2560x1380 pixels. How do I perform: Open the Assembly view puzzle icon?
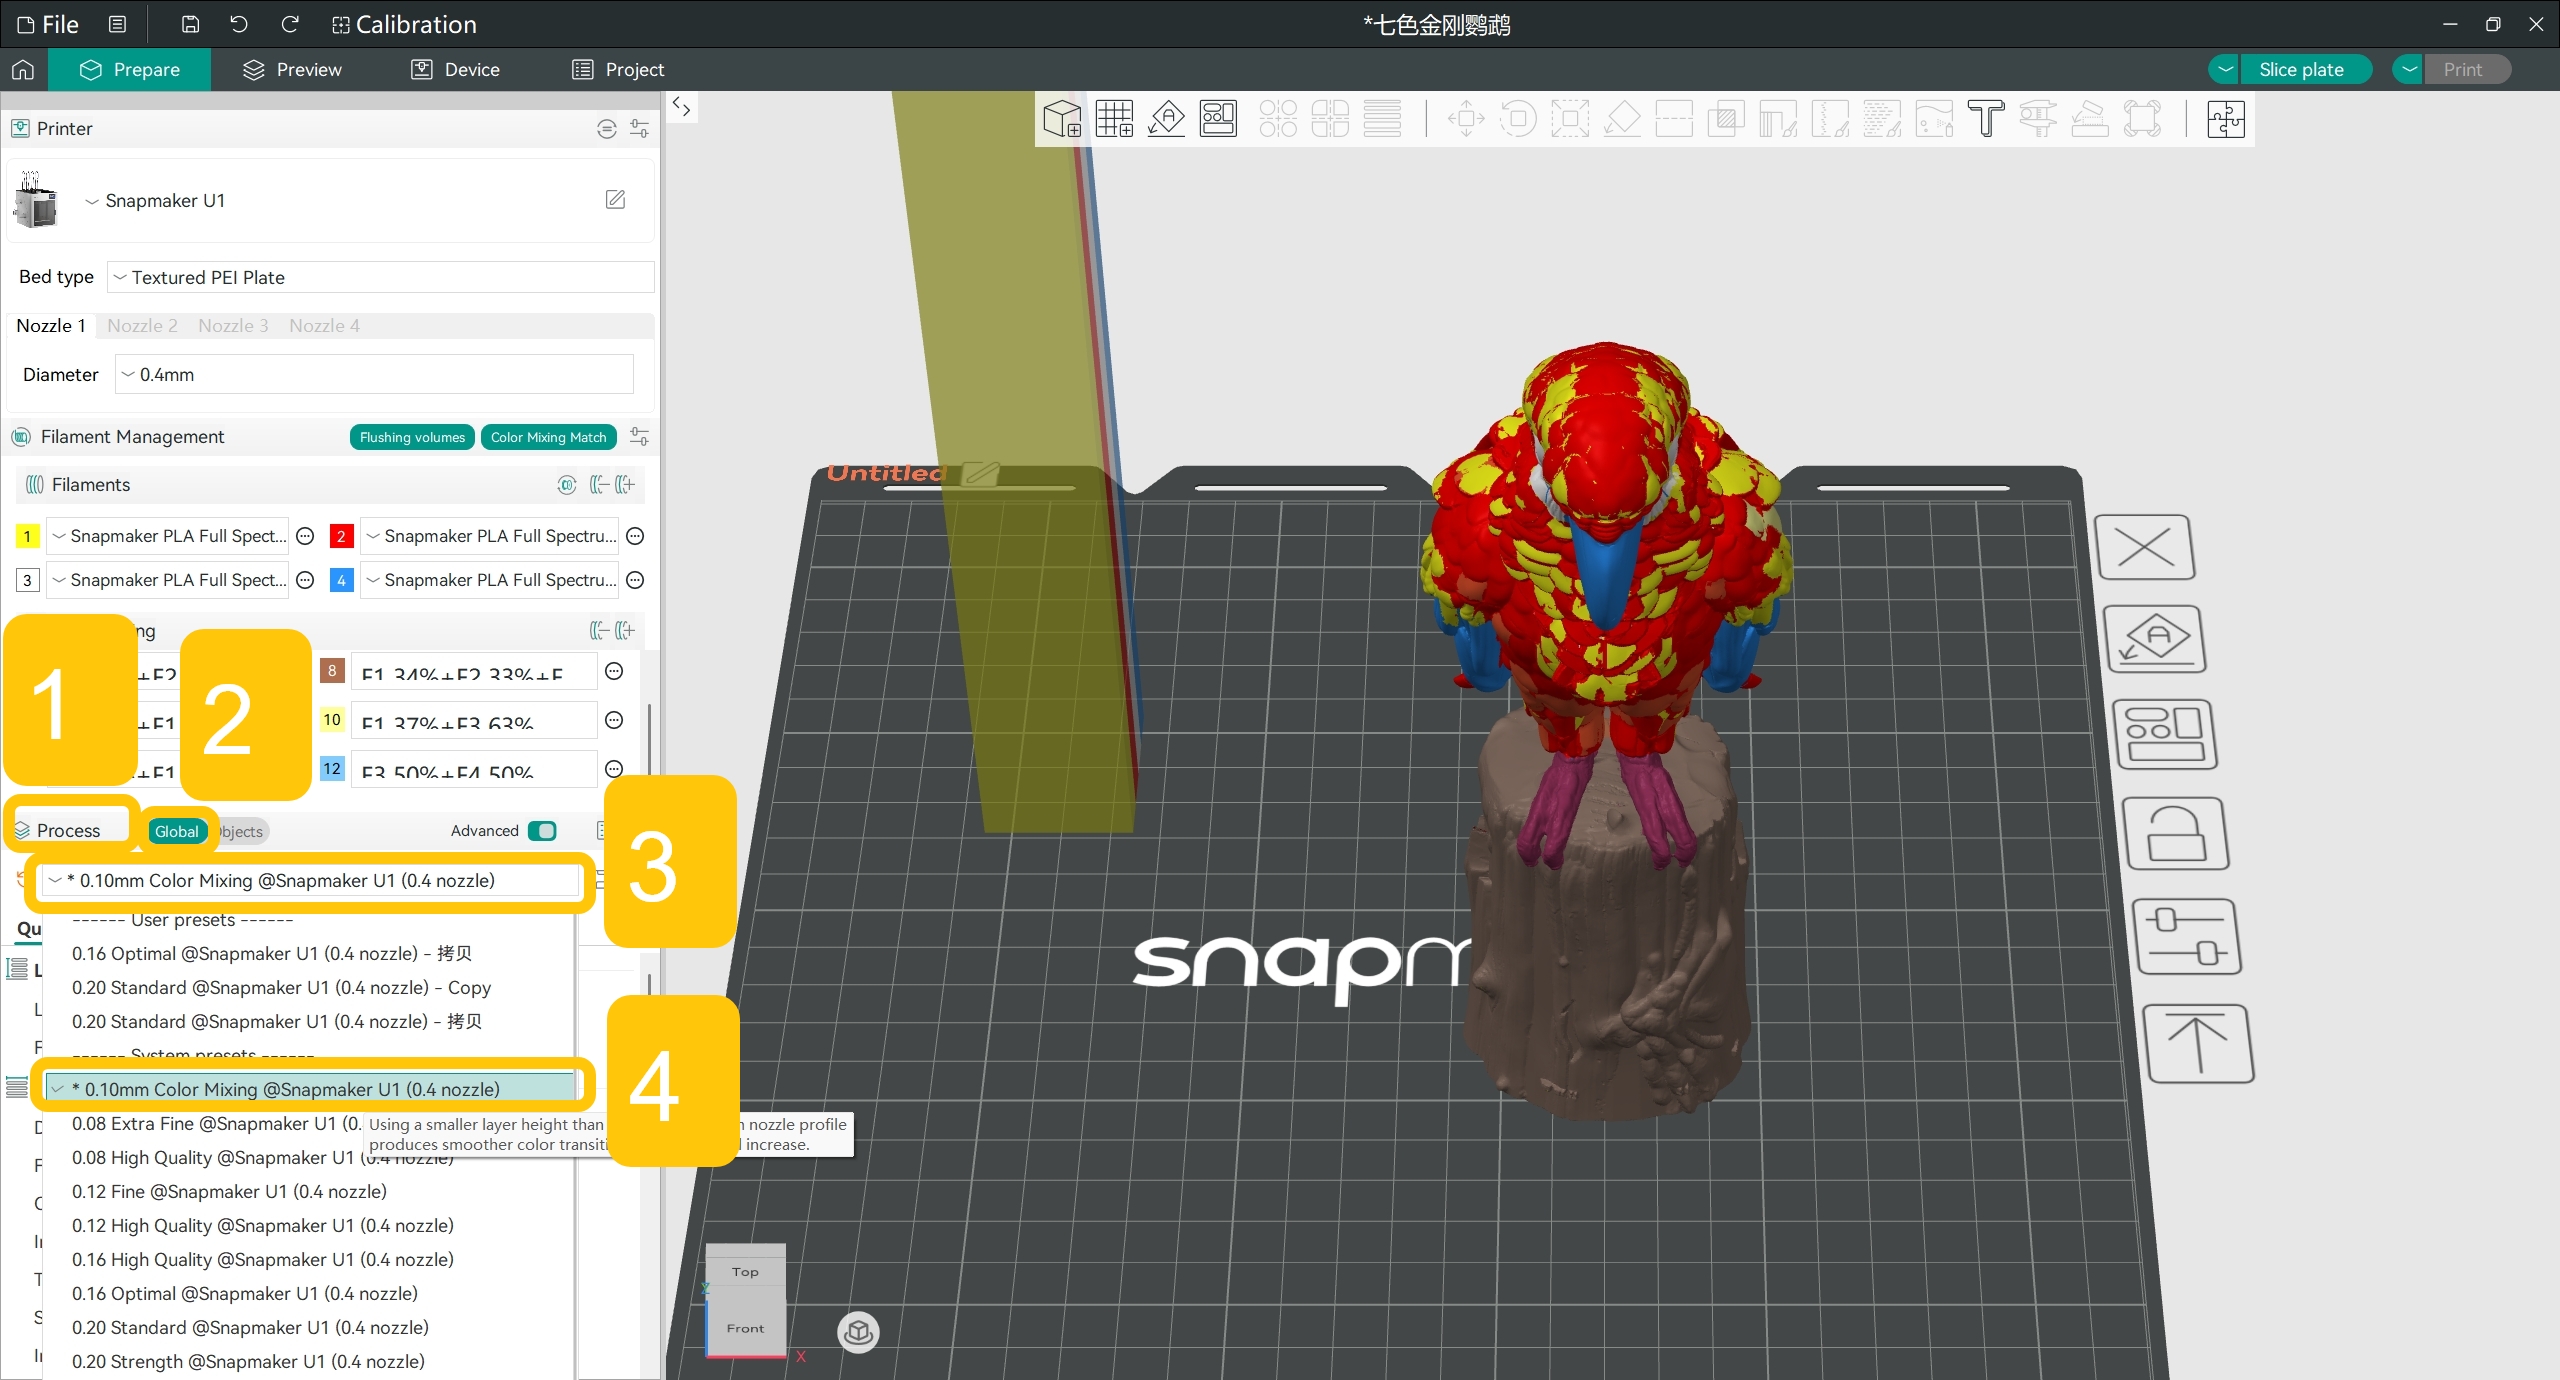[2226, 119]
